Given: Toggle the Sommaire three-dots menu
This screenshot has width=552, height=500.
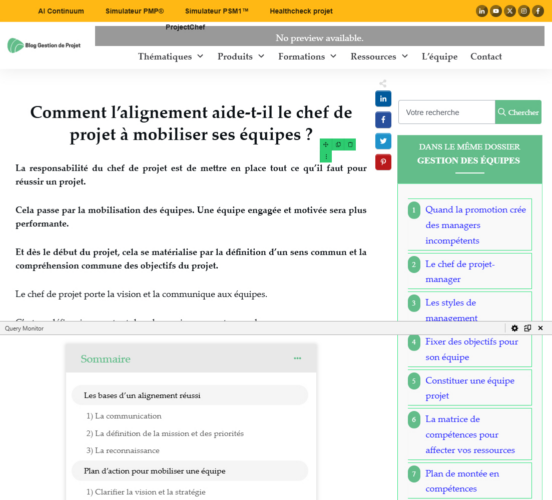Looking at the screenshot, I should [297, 358].
